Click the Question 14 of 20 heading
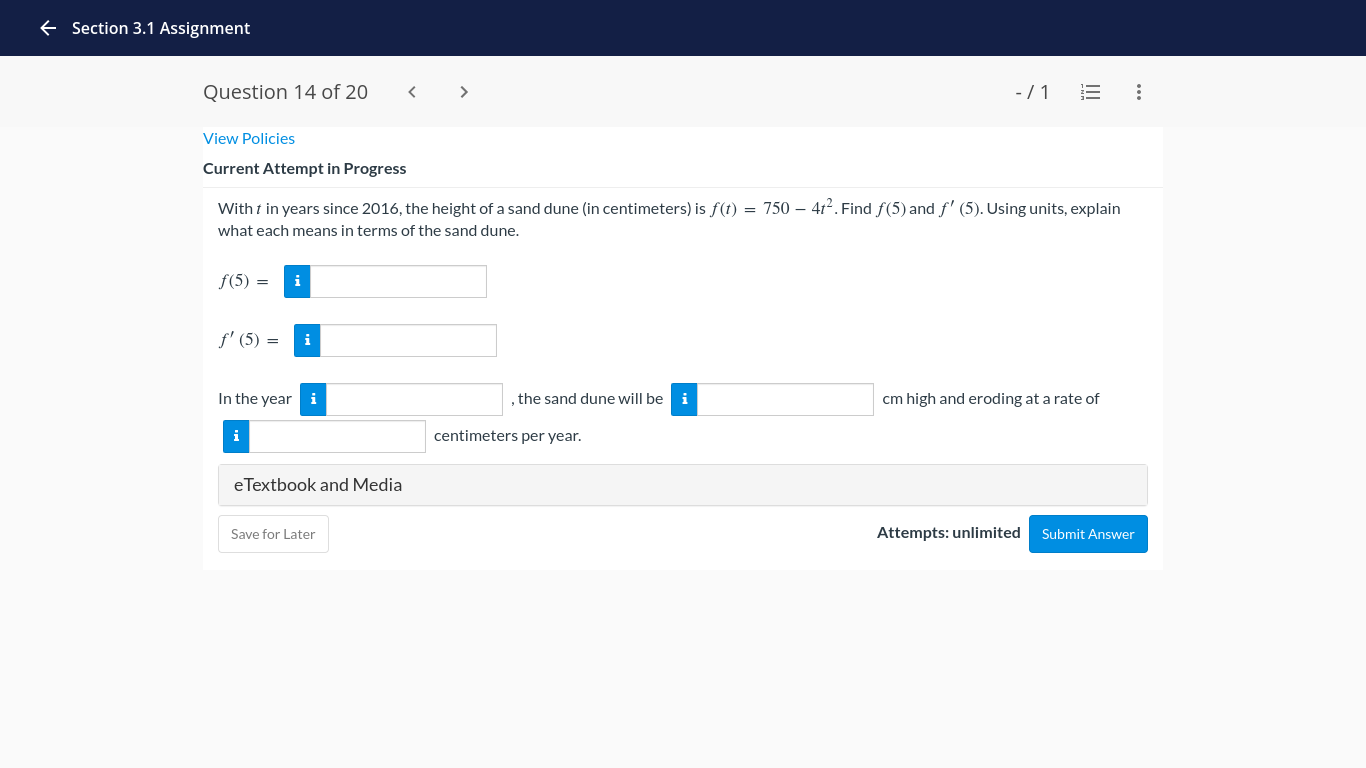Viewport: 1366px width, 768px height. [x=285, y=92]
